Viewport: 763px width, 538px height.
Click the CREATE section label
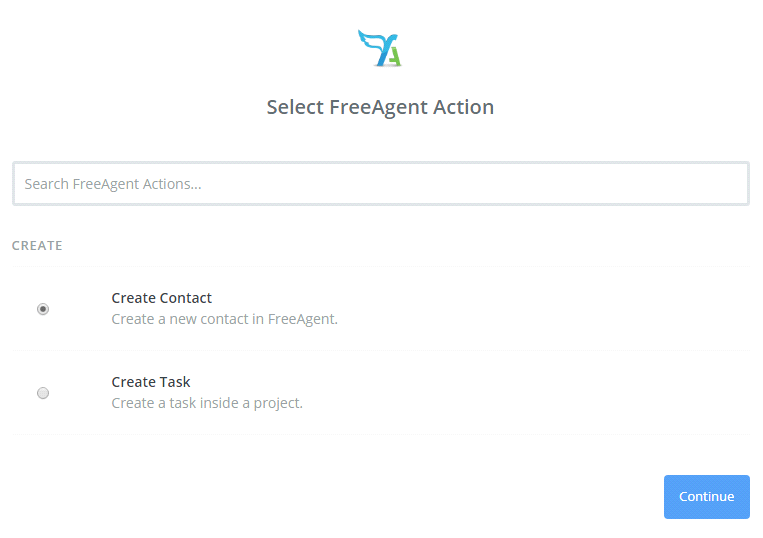(37, 245)
